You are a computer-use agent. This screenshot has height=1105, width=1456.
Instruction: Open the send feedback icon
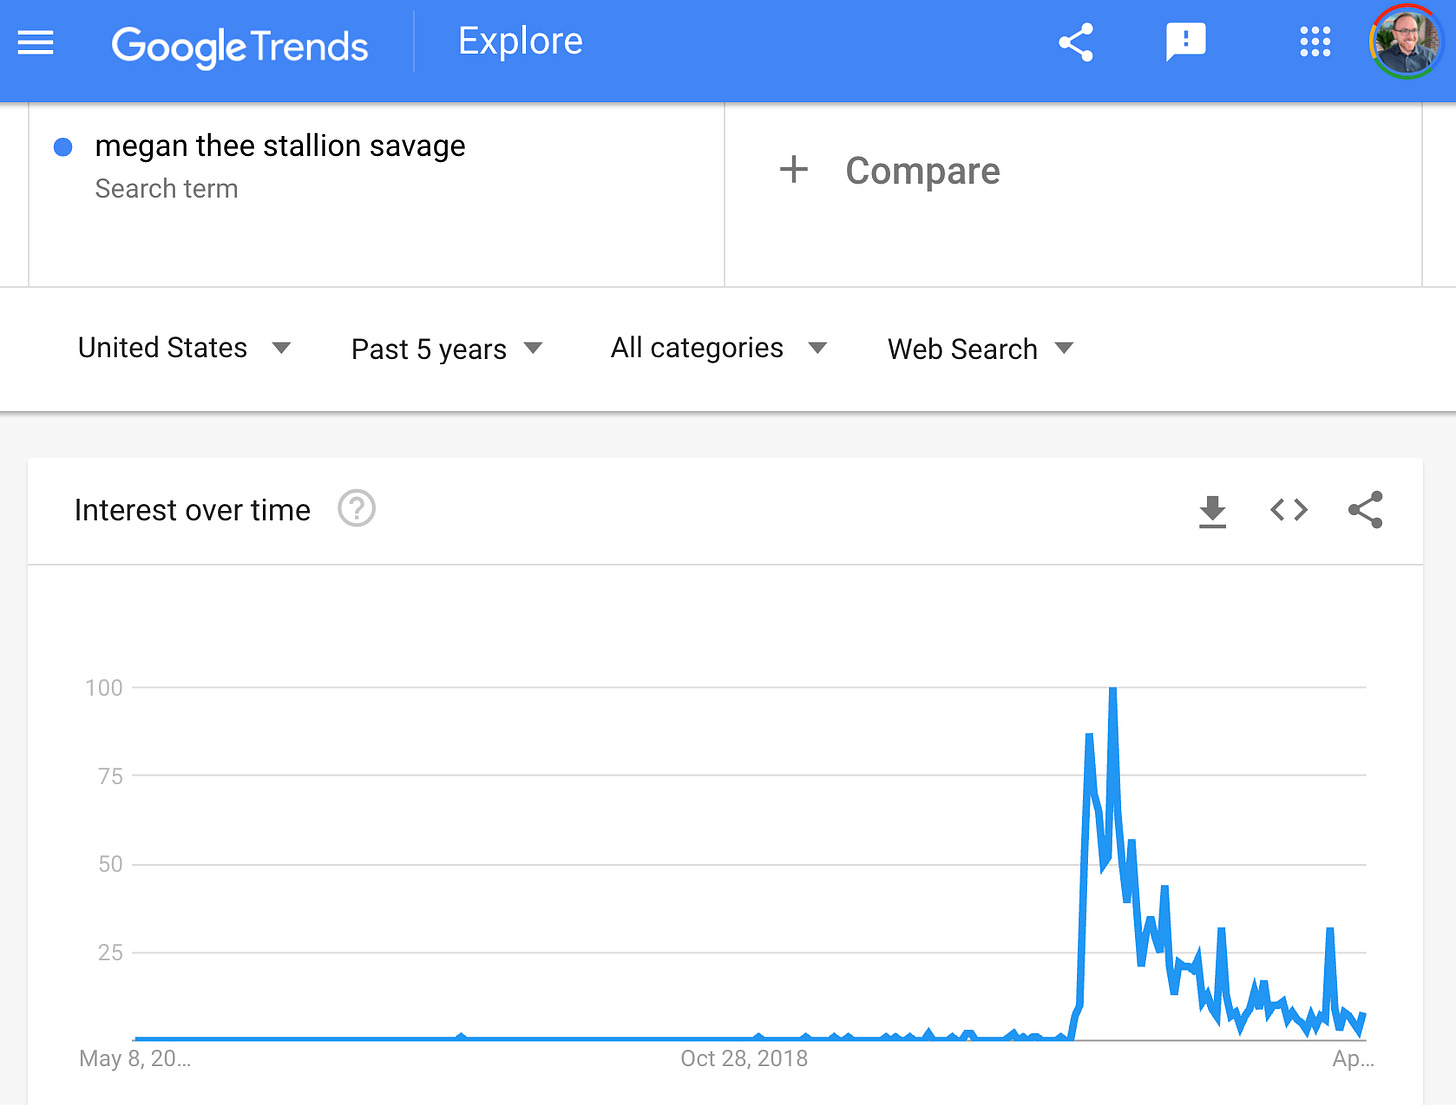[x=1186, y=42]
